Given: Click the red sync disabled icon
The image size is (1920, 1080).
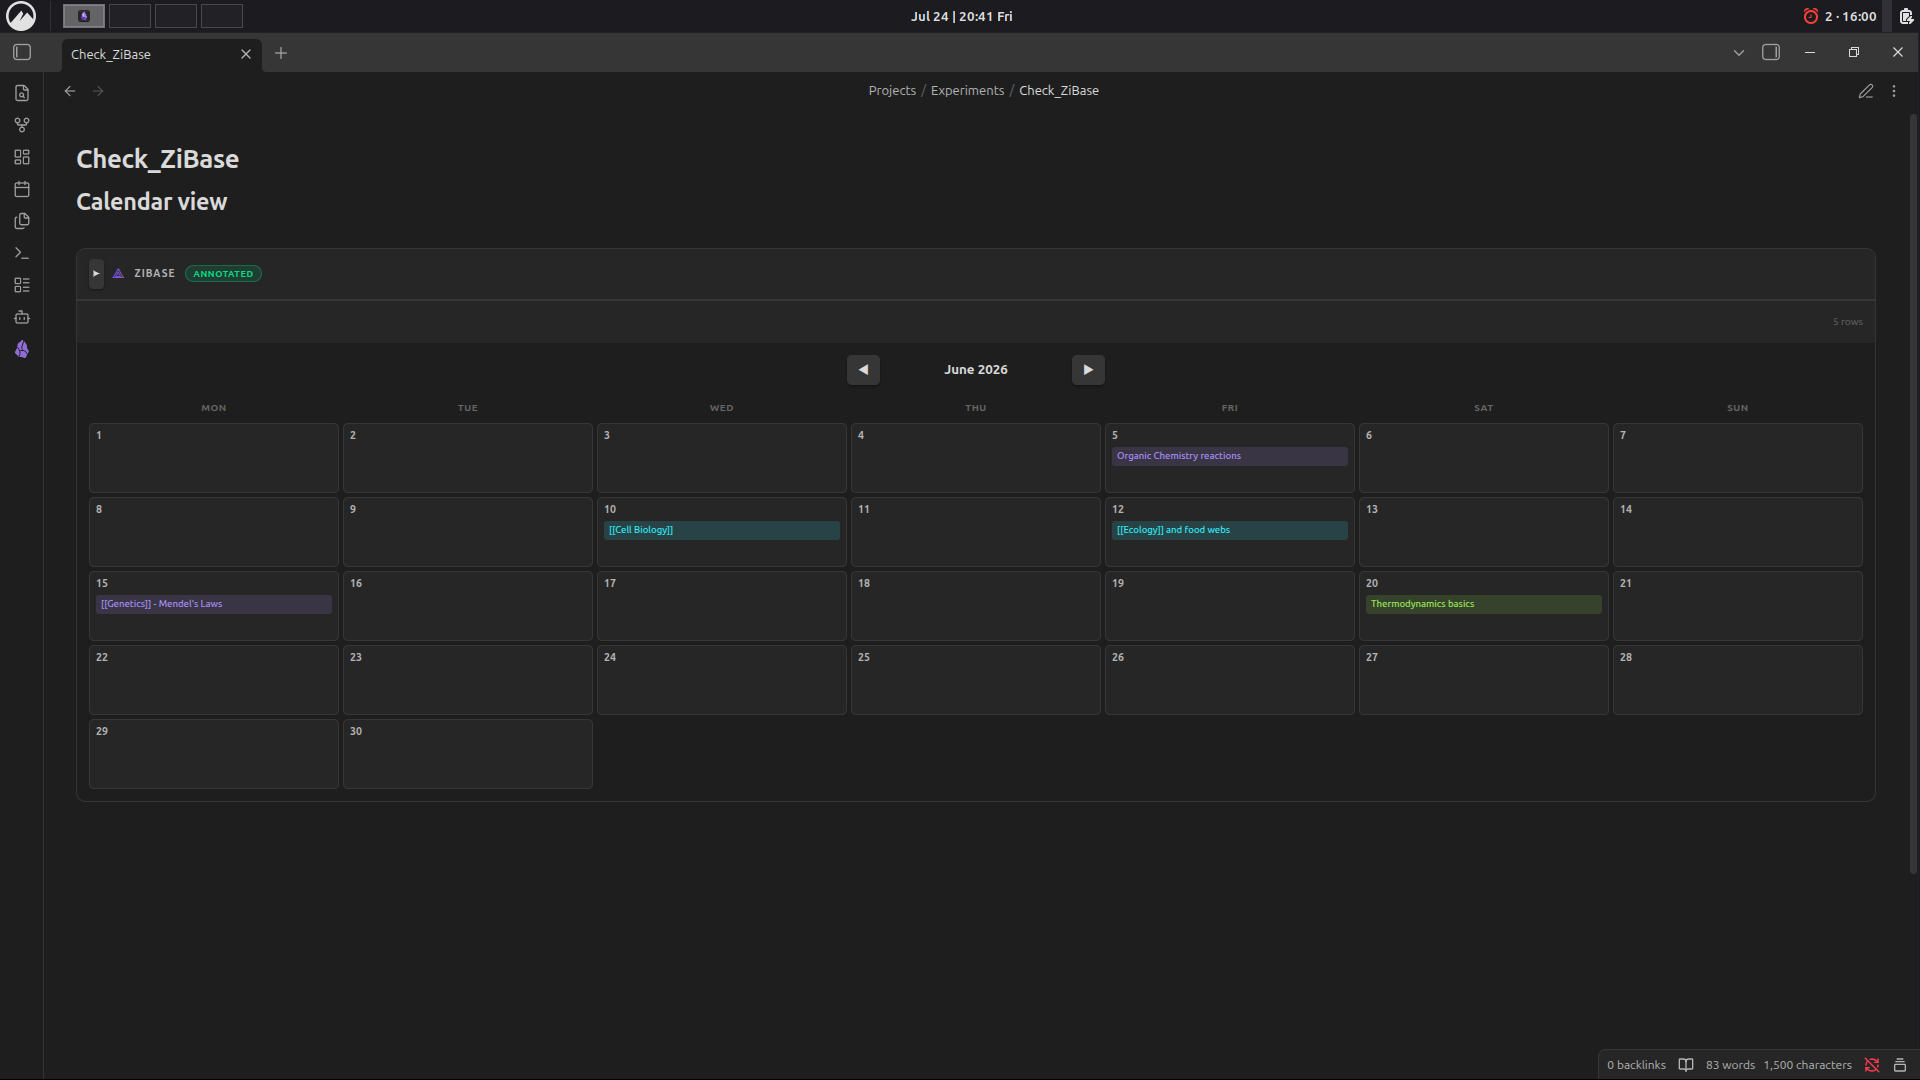Looking at the screenshot, I should coord(1872,1065).
